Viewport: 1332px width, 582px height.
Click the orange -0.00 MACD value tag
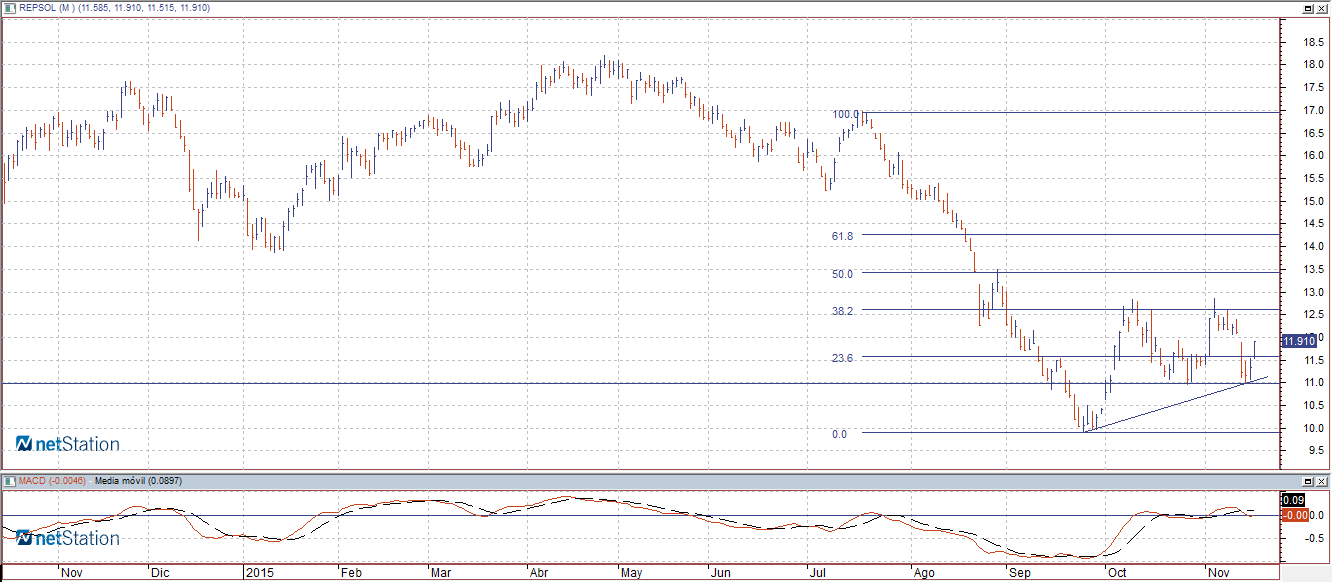coord(1295,514)
